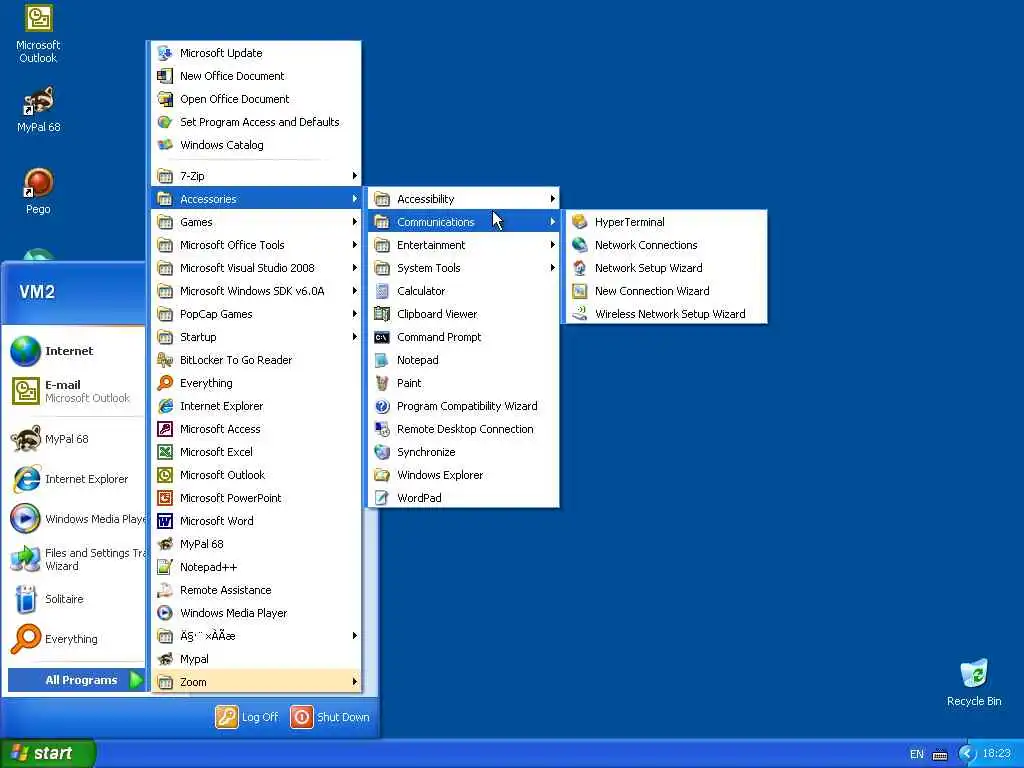Click Remote Desktop Connection icon

[x=382, y=428]
